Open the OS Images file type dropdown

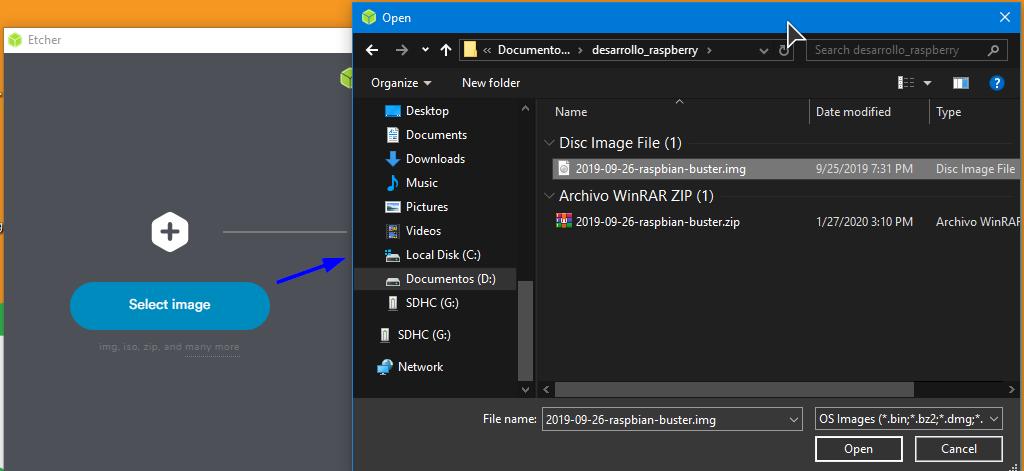(x=909, y=419)
